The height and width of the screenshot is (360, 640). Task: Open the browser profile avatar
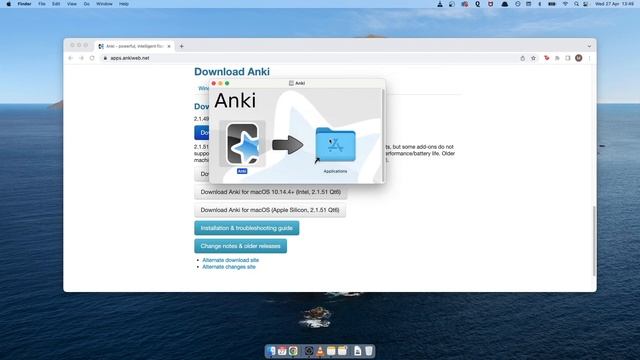click(x=578, y=58)
